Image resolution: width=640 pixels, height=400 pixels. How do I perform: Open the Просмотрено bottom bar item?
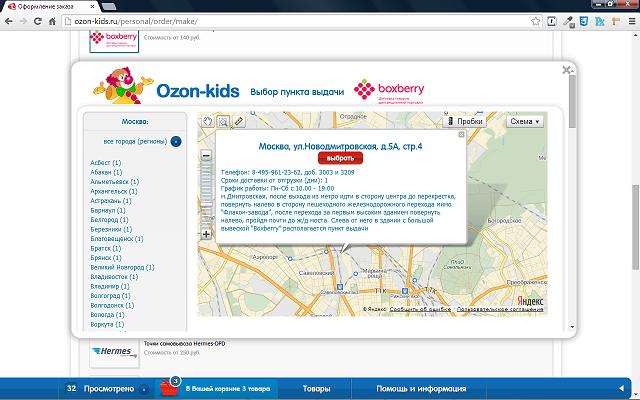tap(109, 389)
